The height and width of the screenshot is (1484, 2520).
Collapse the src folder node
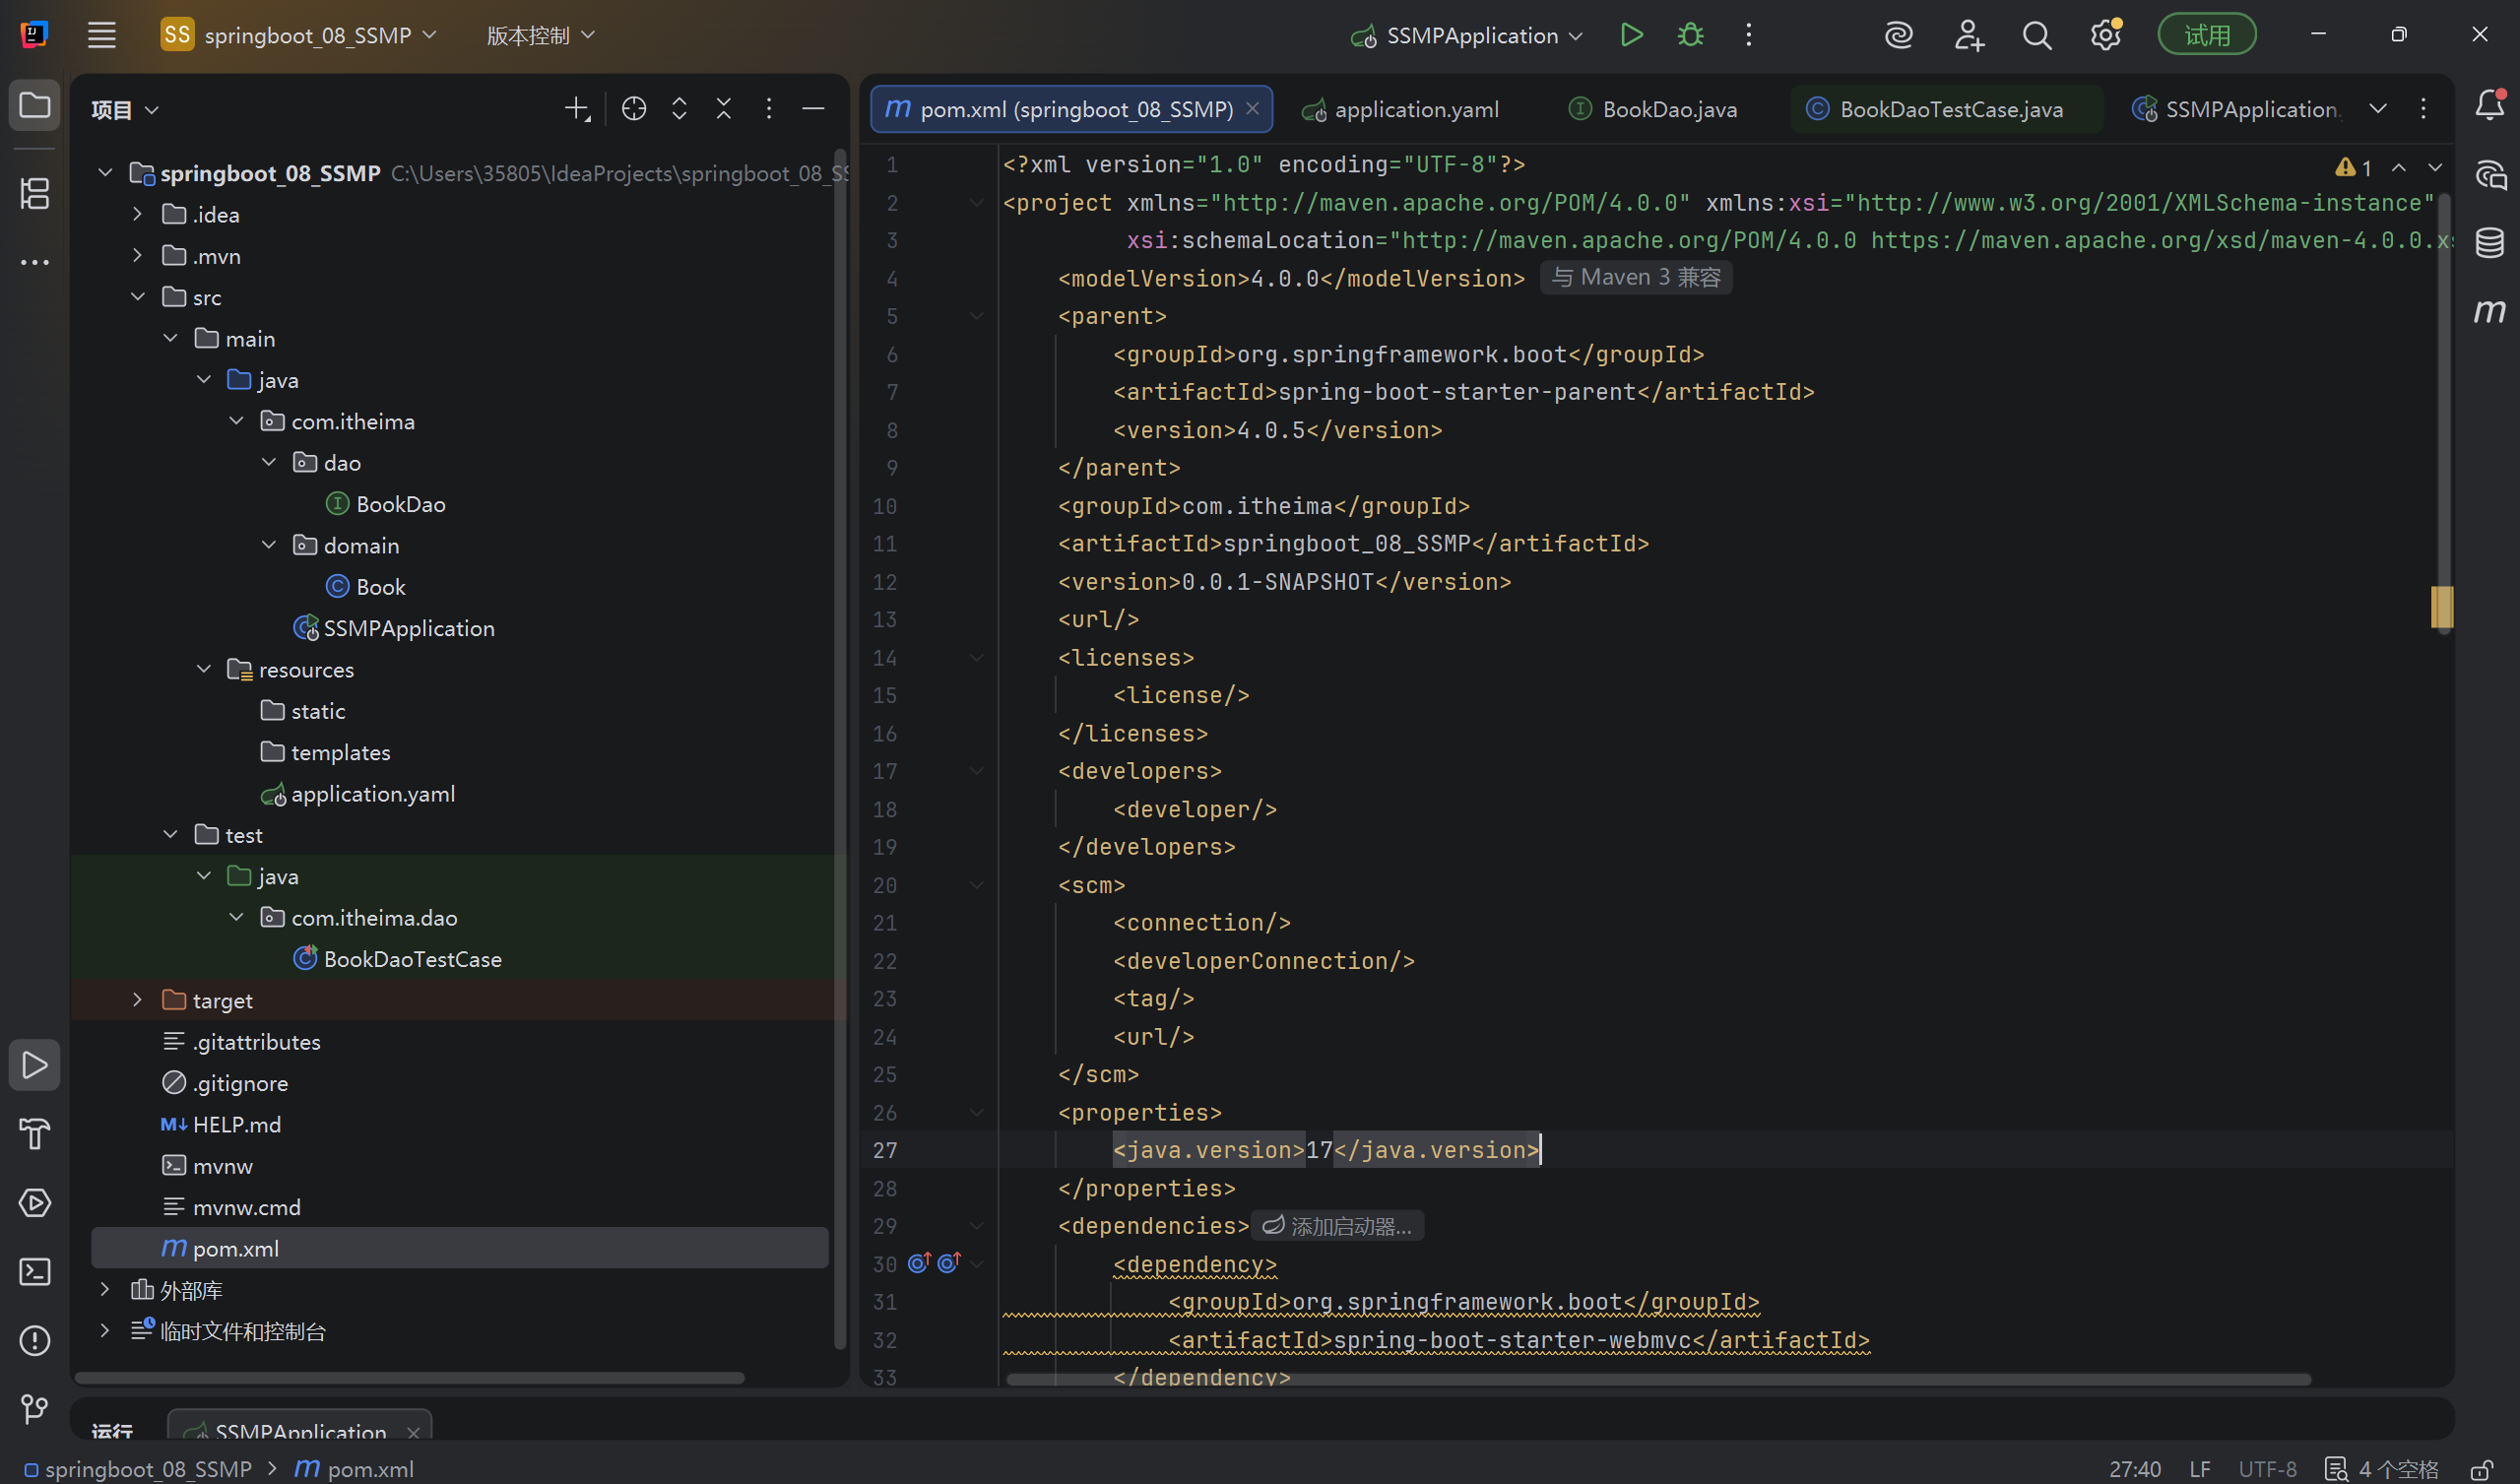click(x=138, y=297)
